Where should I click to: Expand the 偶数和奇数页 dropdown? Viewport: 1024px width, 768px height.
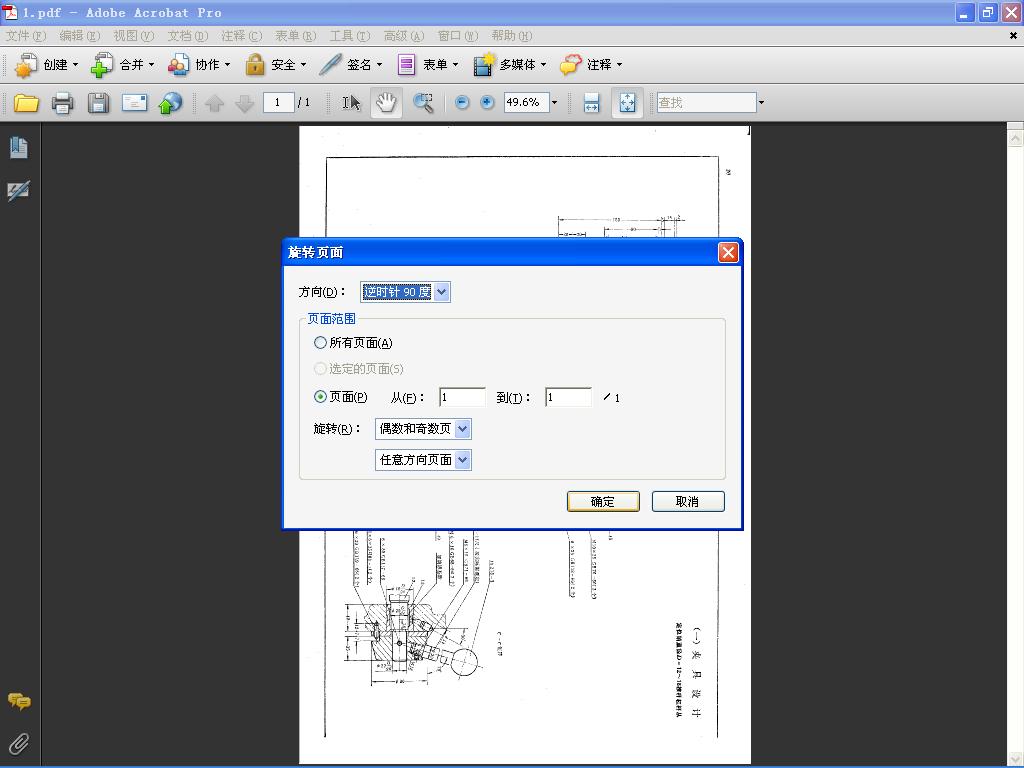(462, 429)
